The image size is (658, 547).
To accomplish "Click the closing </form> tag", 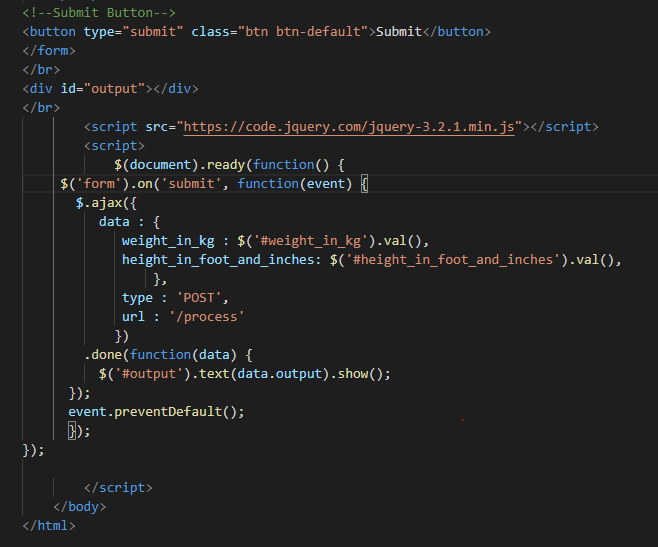I will pos(49,51).
